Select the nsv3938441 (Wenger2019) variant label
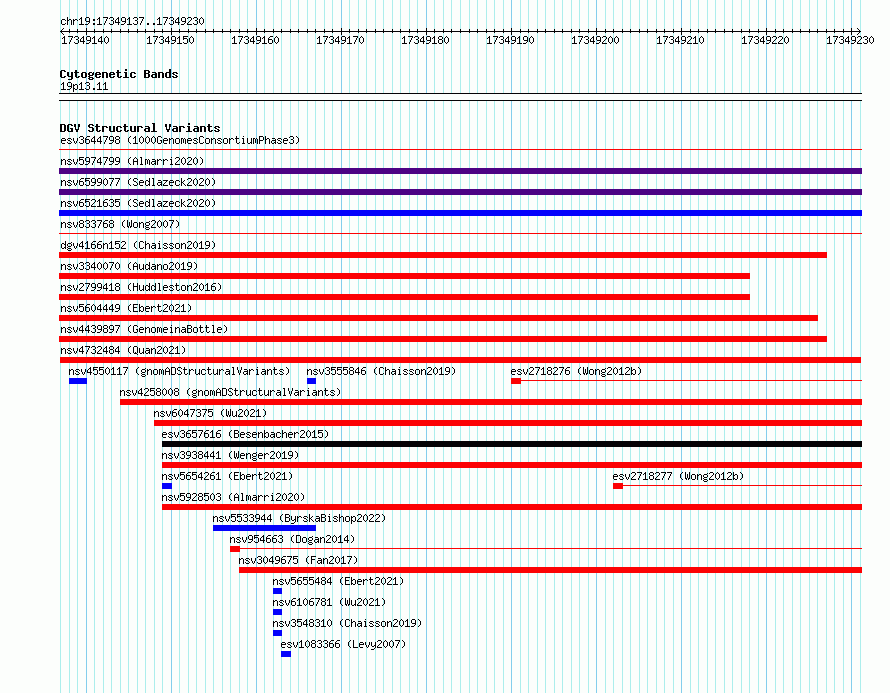Viewport: 890px width, 693px height. coord(230,455)
